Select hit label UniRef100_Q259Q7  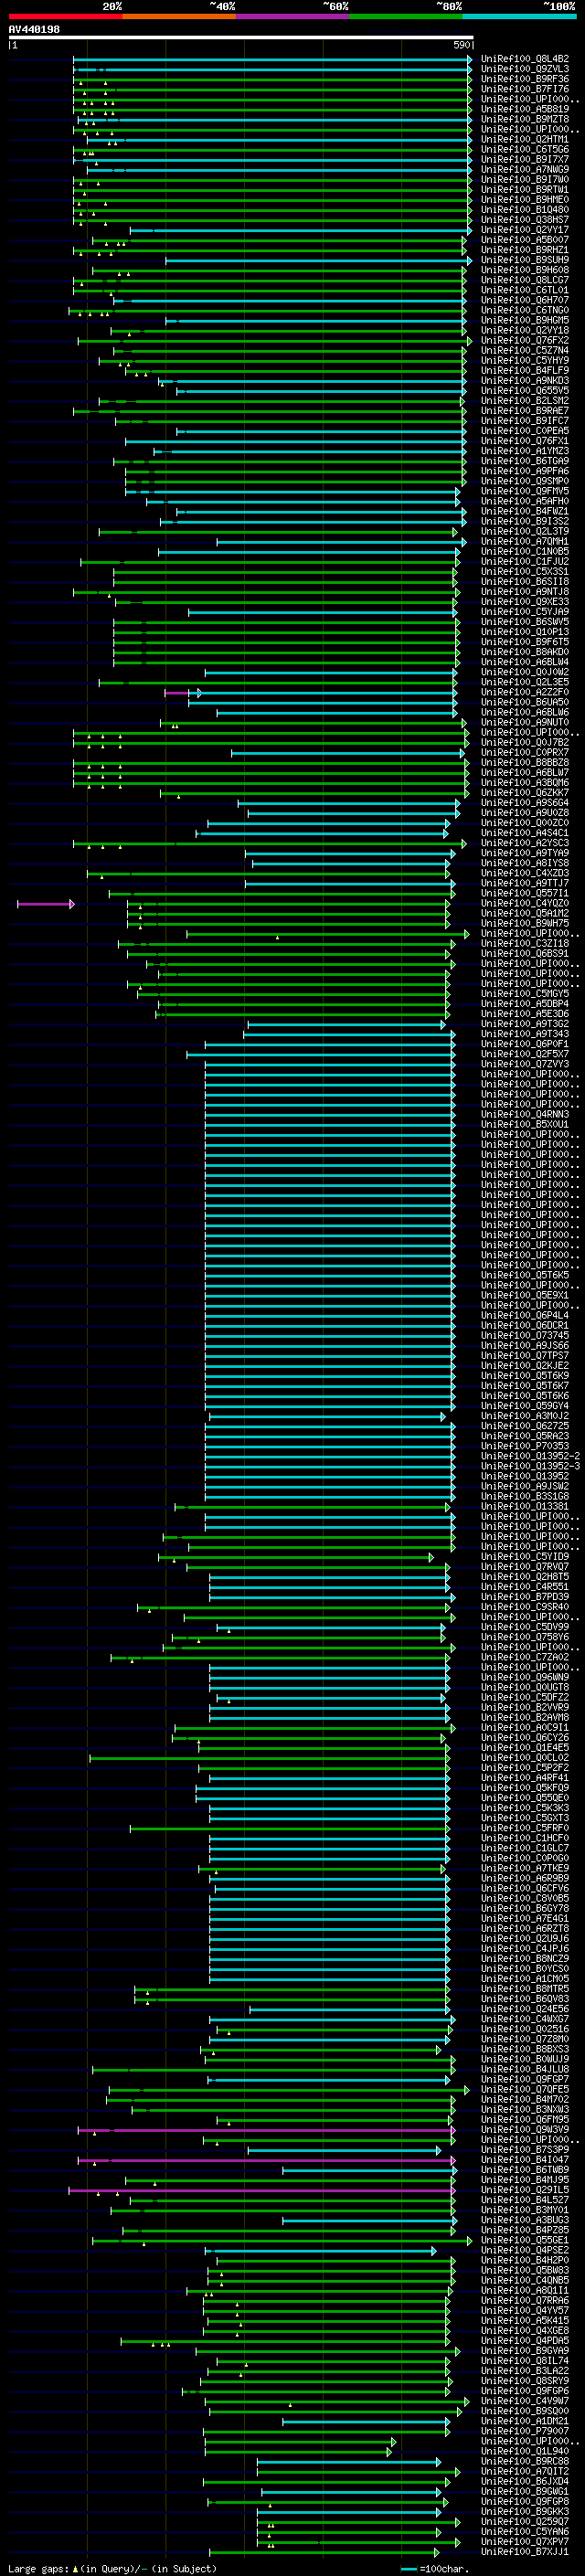tap(525, 2521)
